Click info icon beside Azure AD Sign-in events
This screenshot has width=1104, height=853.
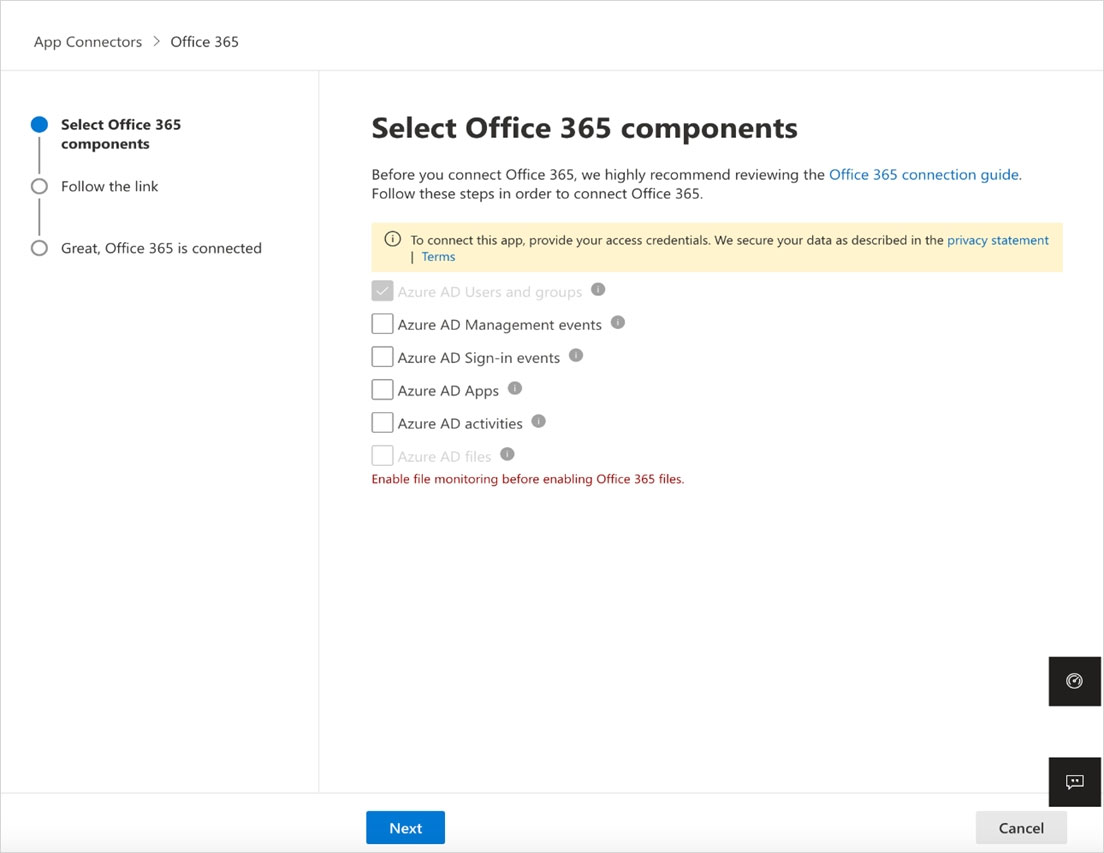click(576, 355)
